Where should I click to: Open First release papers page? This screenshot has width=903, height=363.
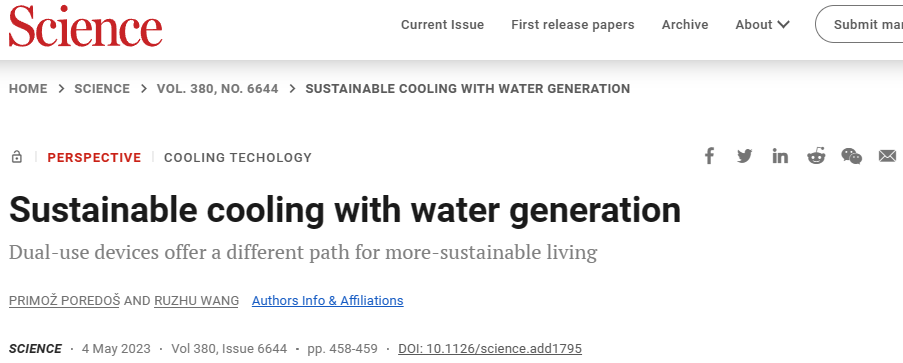572,25
